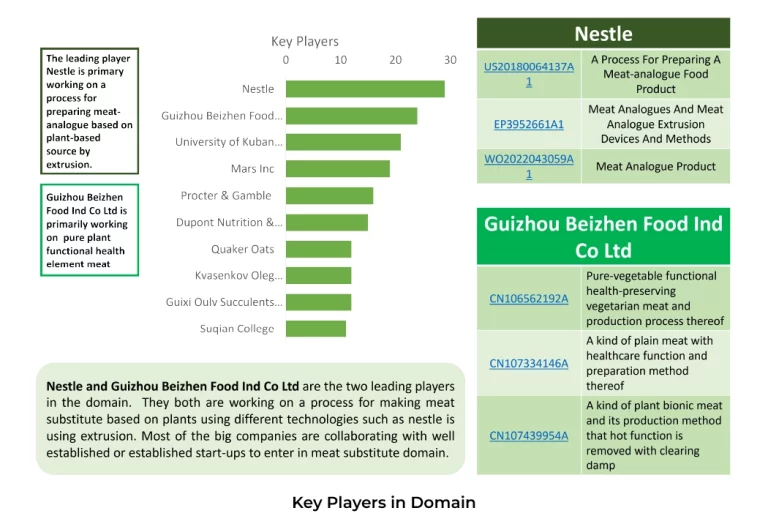Open patent link EP3952661A1
This screenshot has height=527, width=768.
528,124
